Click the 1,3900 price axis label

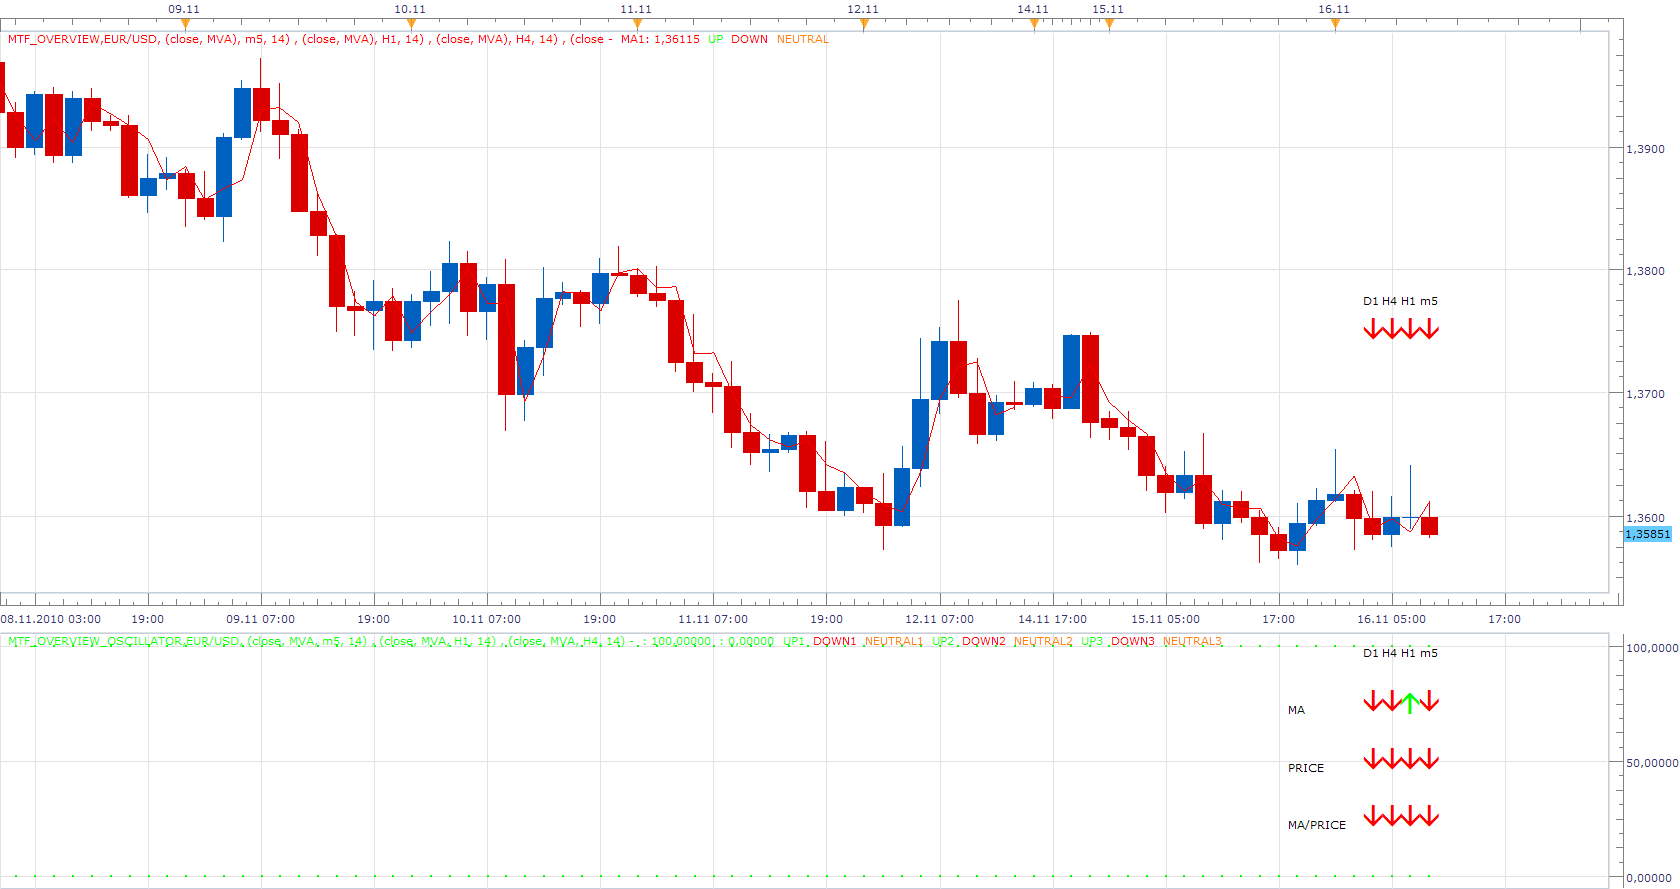[1646, 149]
